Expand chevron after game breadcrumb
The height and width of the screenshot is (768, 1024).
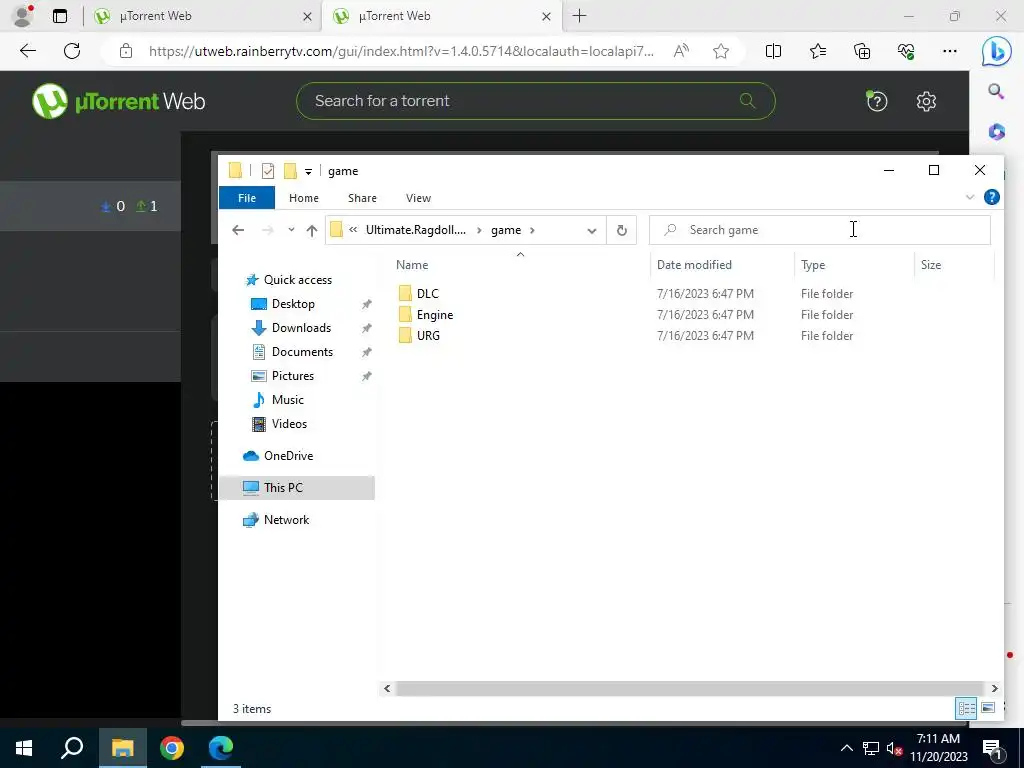533,230
